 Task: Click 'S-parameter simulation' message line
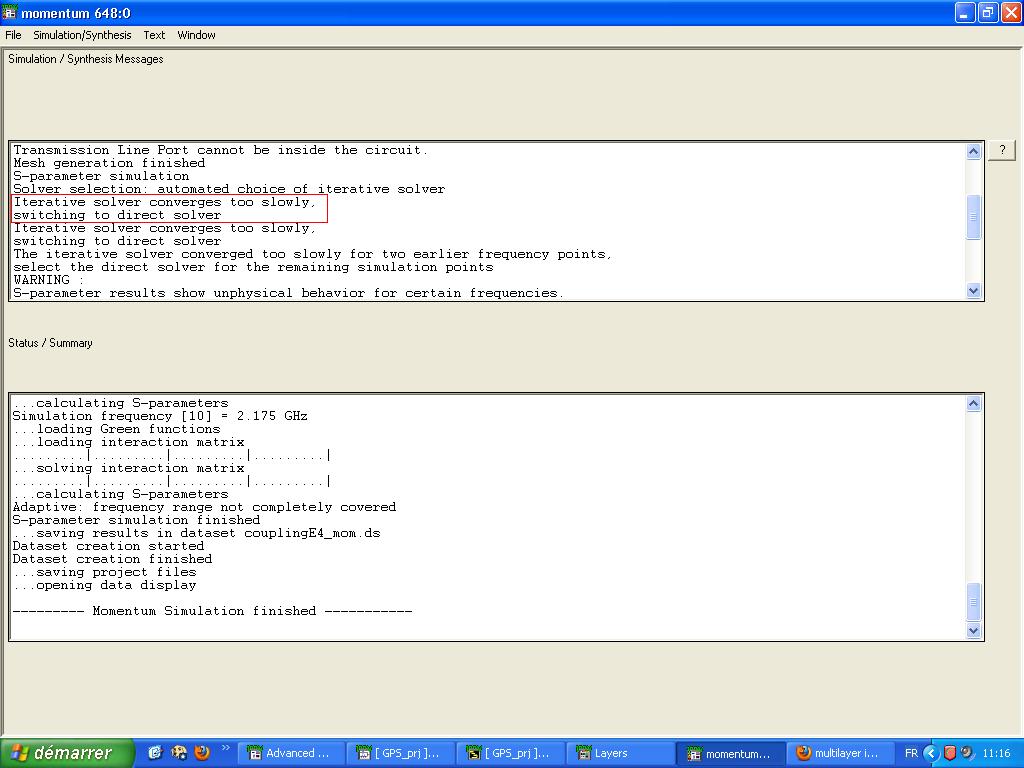pos(101,176)
